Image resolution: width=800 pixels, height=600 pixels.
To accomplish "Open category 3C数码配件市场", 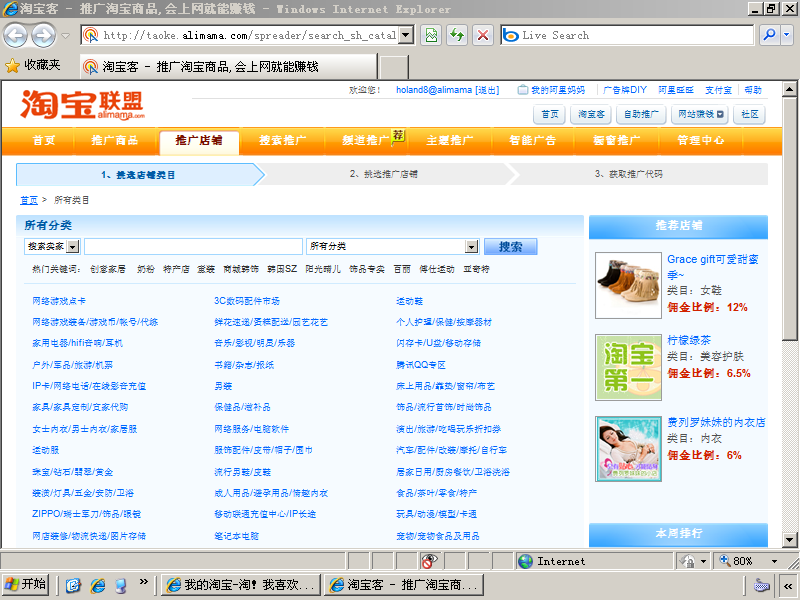I will point(247,301).
